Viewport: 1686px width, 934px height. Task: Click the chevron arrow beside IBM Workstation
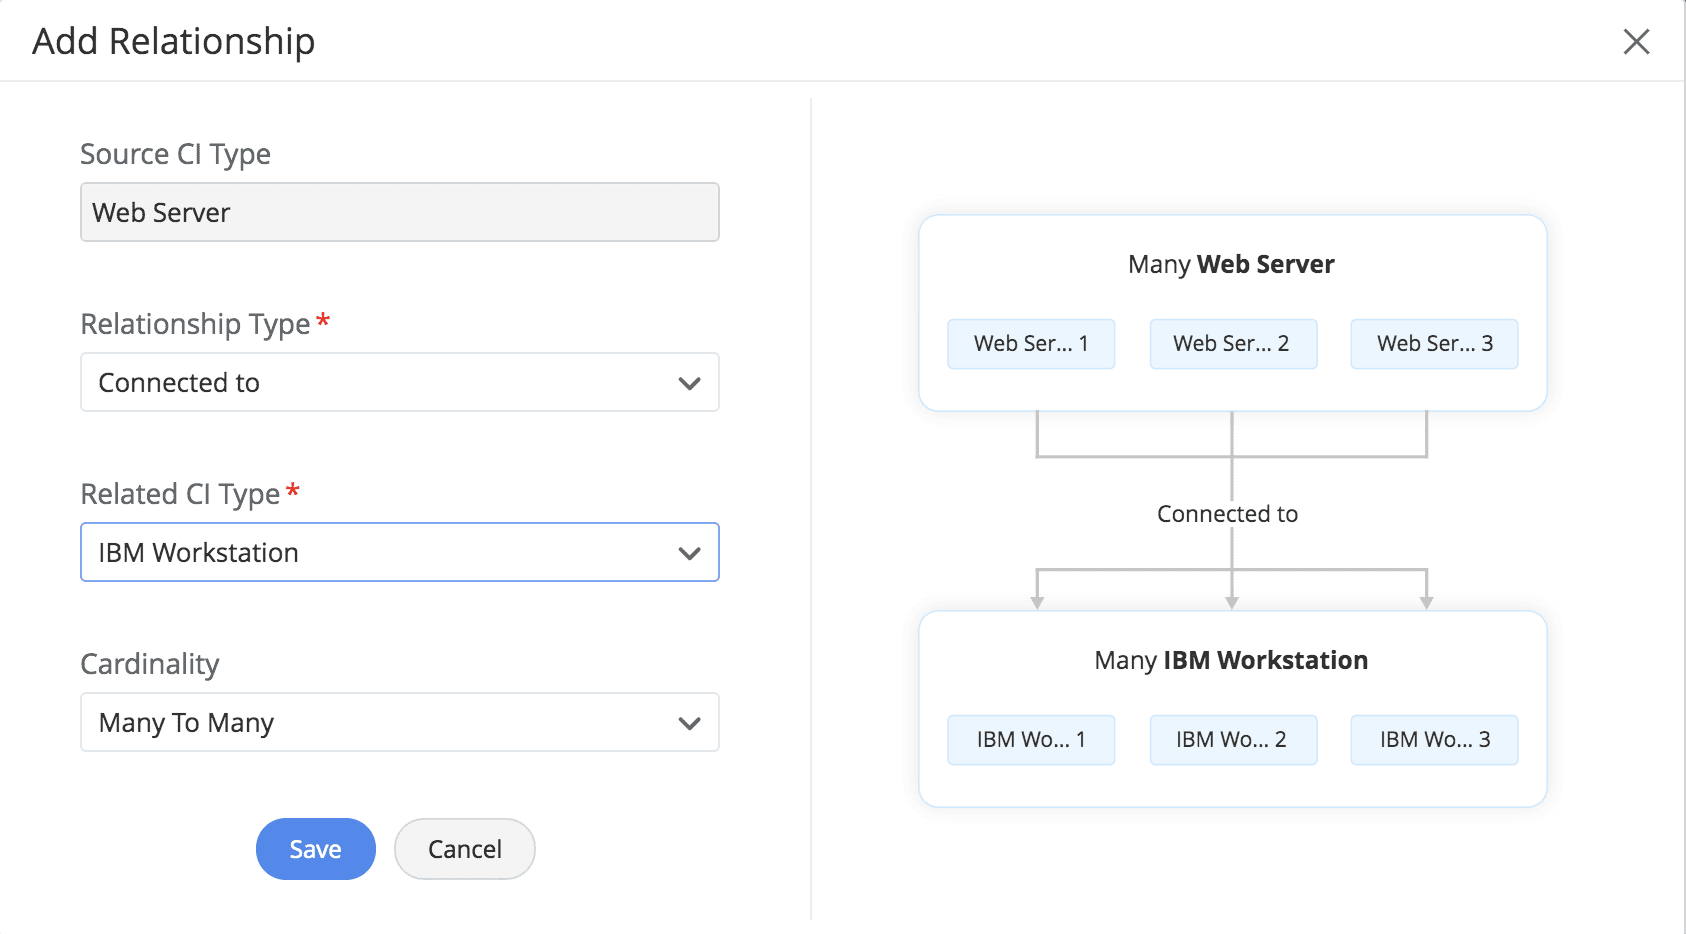point(689,553)
